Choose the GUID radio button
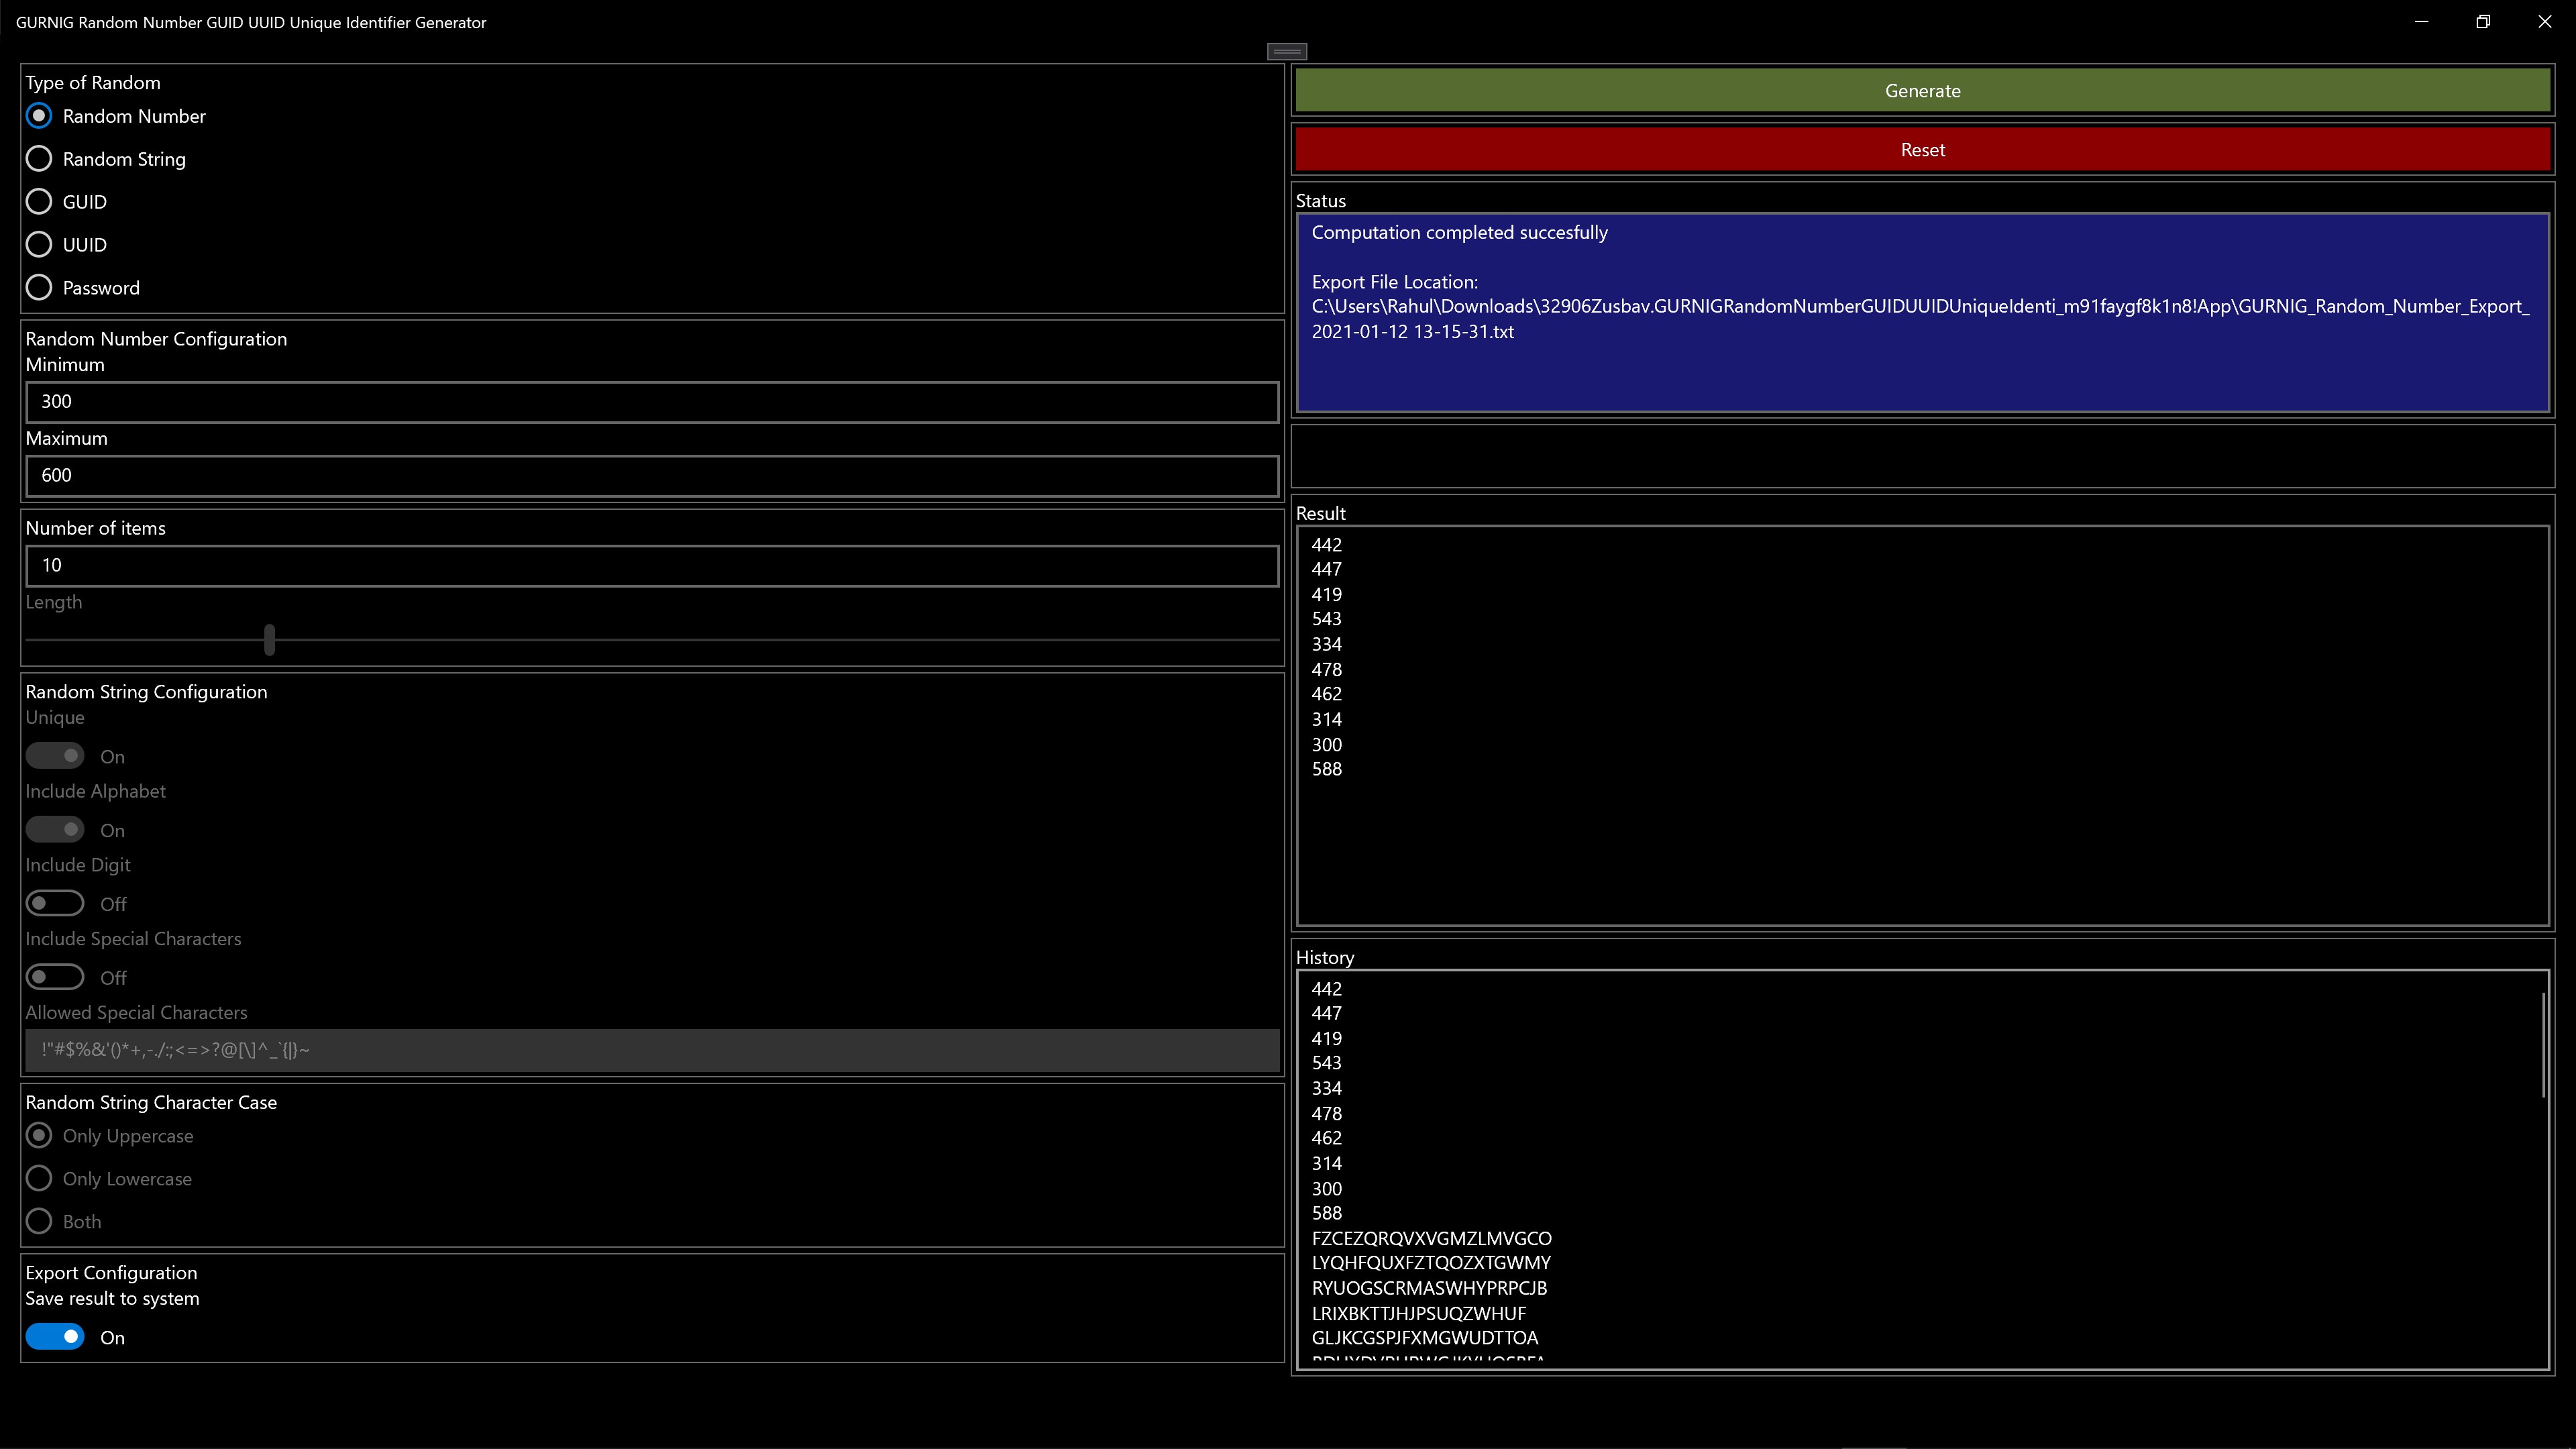The image size is (2576, 1449). point(39,202)
